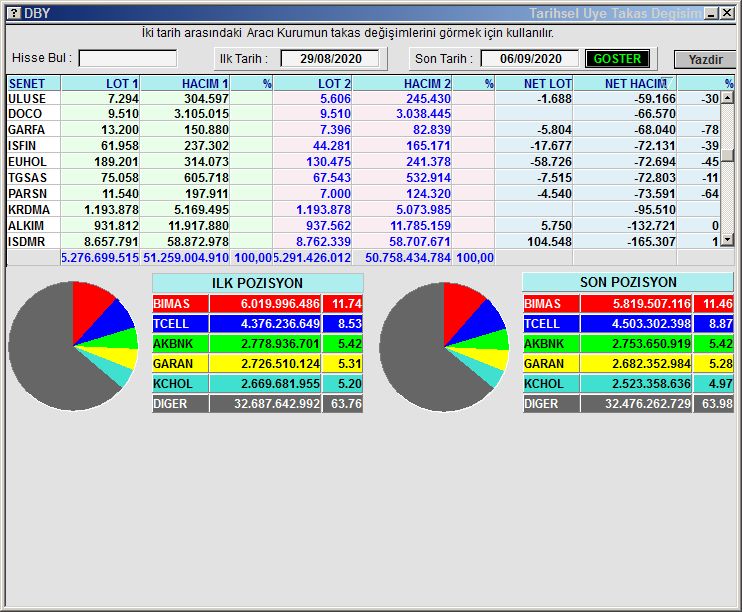The image size is (742, 612).
Task: Sort by LOT 2 column header
Action: coord(313,83)
